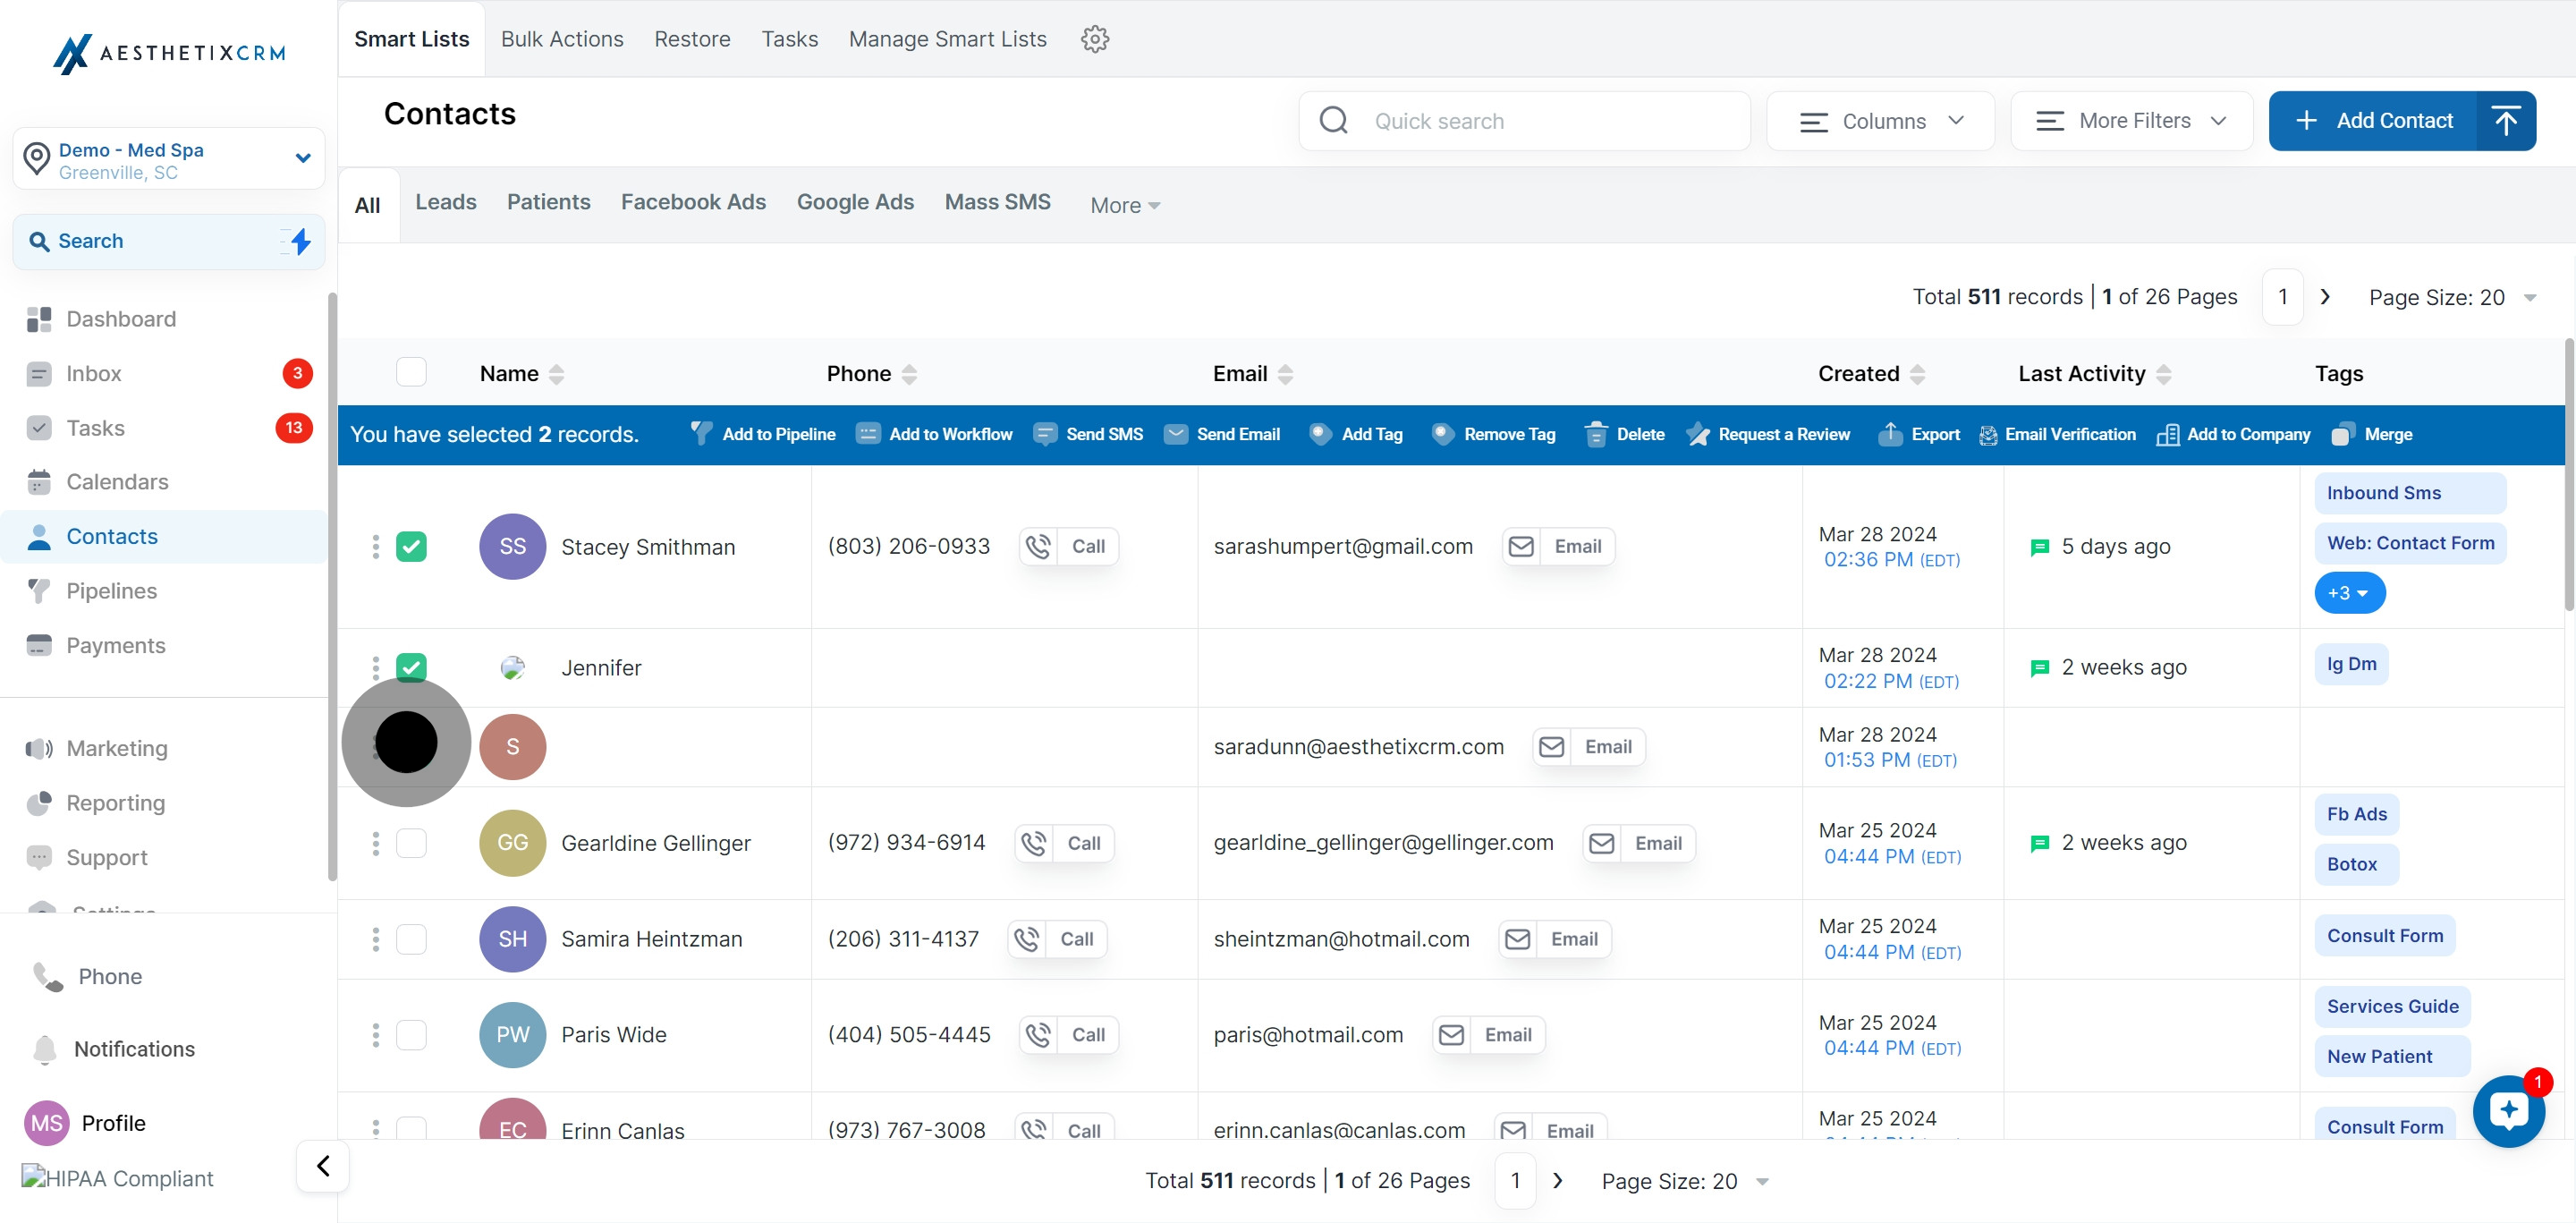Viewport: 2576px width, 1223px height.
Task: Uncheck Stacey Smithman's selection checkbox
Action: [x=411, y=546]
